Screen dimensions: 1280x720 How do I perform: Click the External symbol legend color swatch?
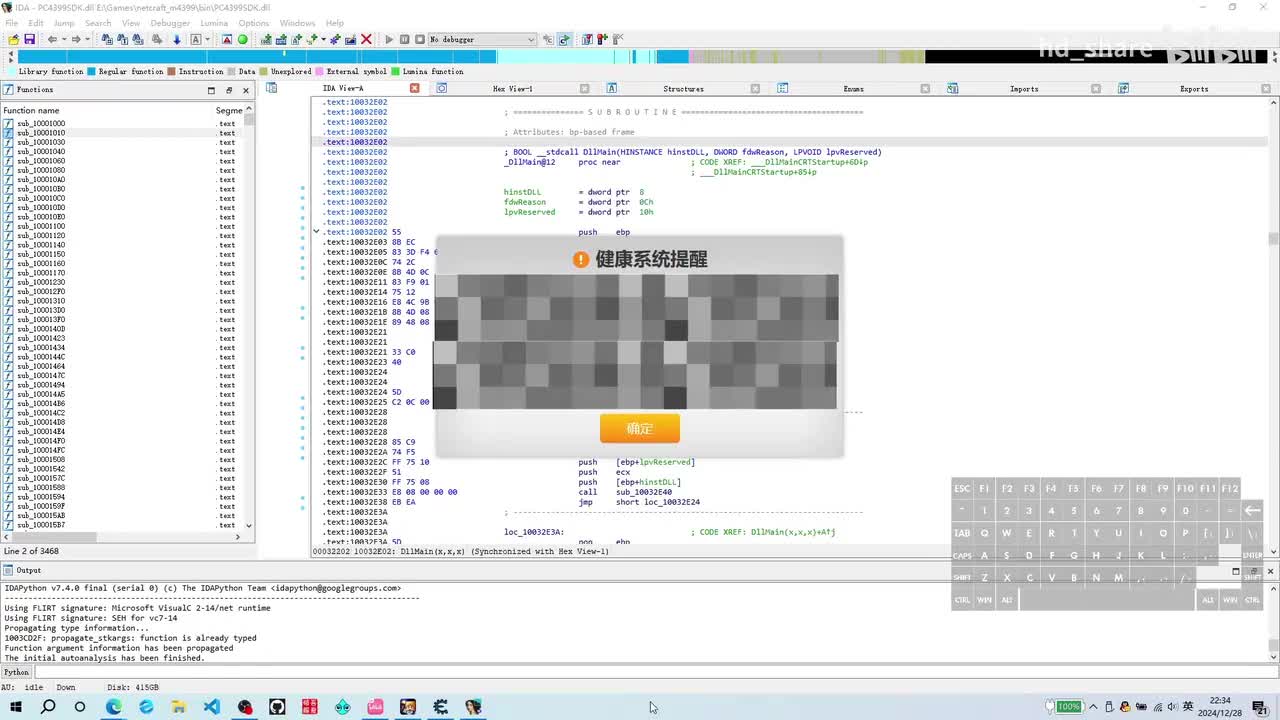click(319, 72)
